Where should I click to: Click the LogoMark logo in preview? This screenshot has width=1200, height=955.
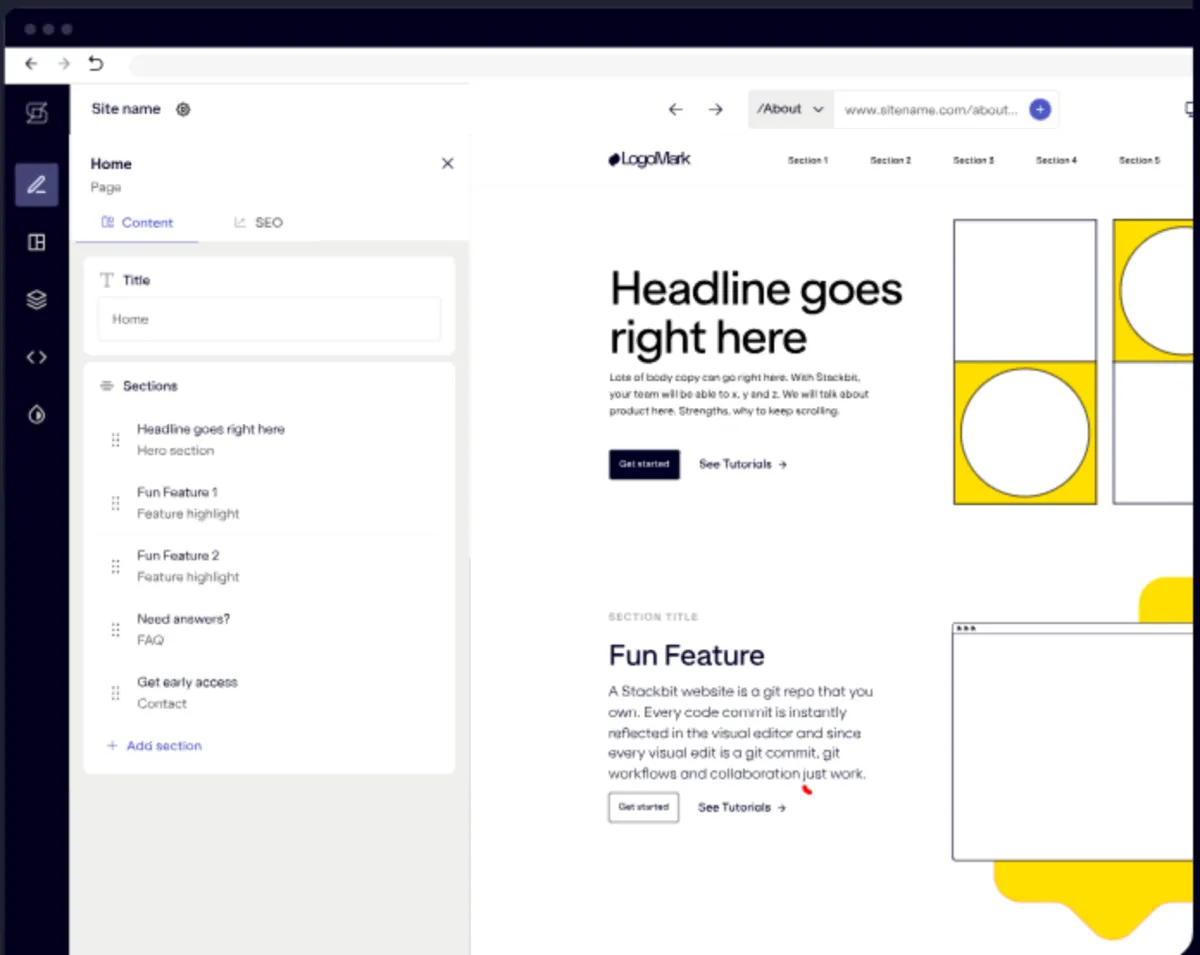pos(649,159)
